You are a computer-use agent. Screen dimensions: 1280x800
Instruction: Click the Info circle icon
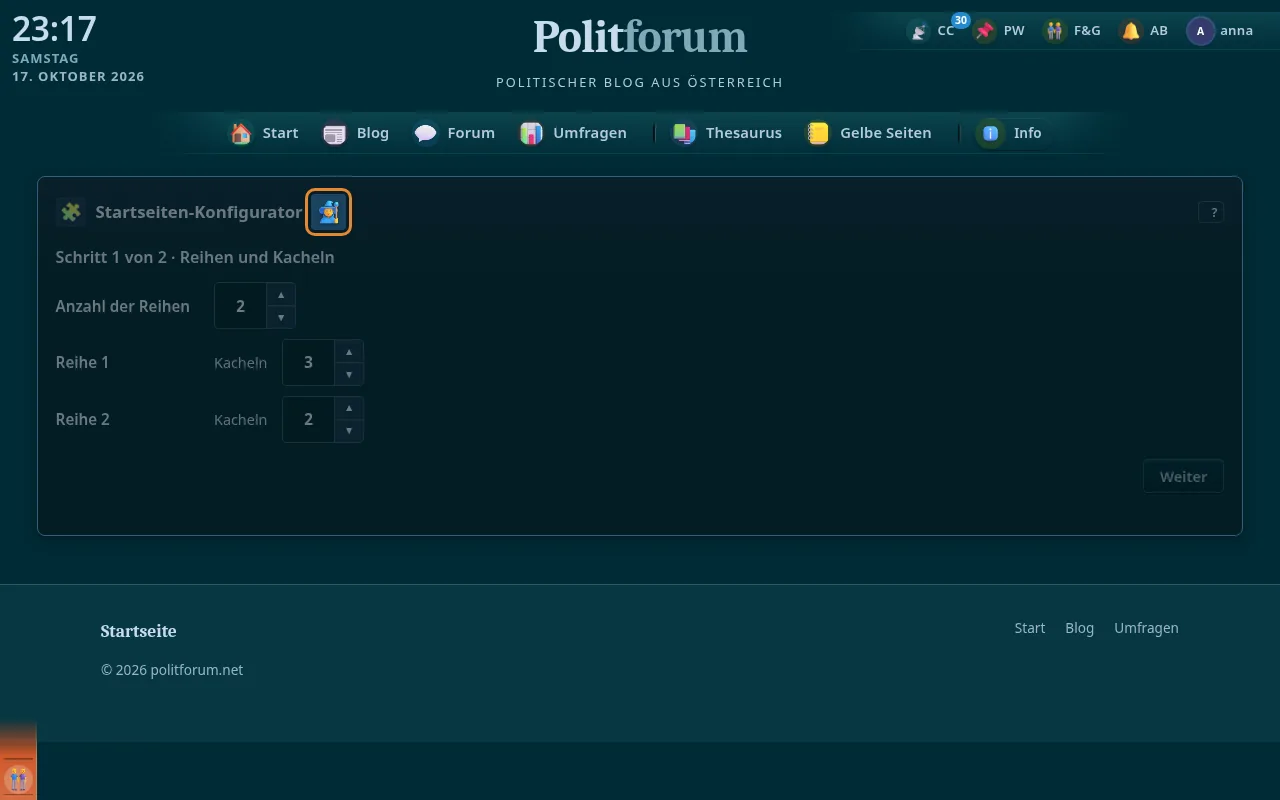pyautogui.click(x=991, y=133)
